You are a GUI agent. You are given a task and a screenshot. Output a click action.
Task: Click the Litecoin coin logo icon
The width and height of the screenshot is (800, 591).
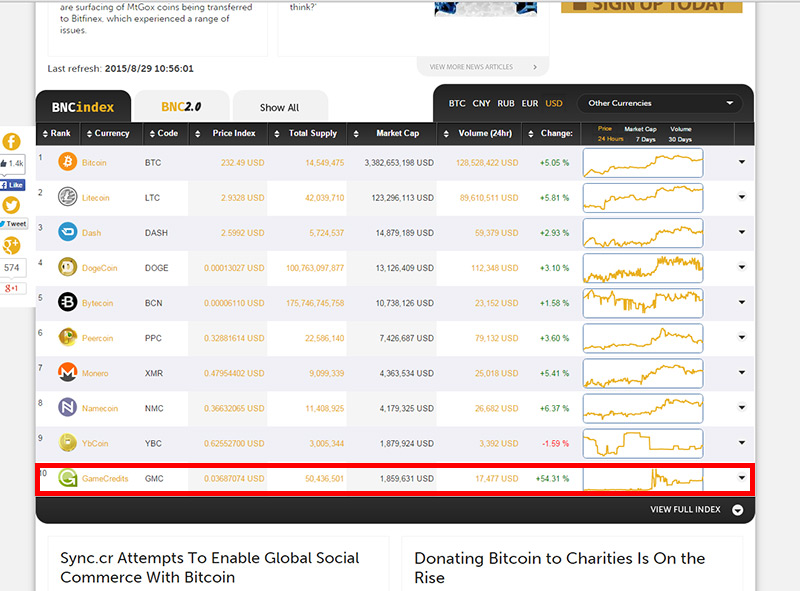click(x=67, y=197)
